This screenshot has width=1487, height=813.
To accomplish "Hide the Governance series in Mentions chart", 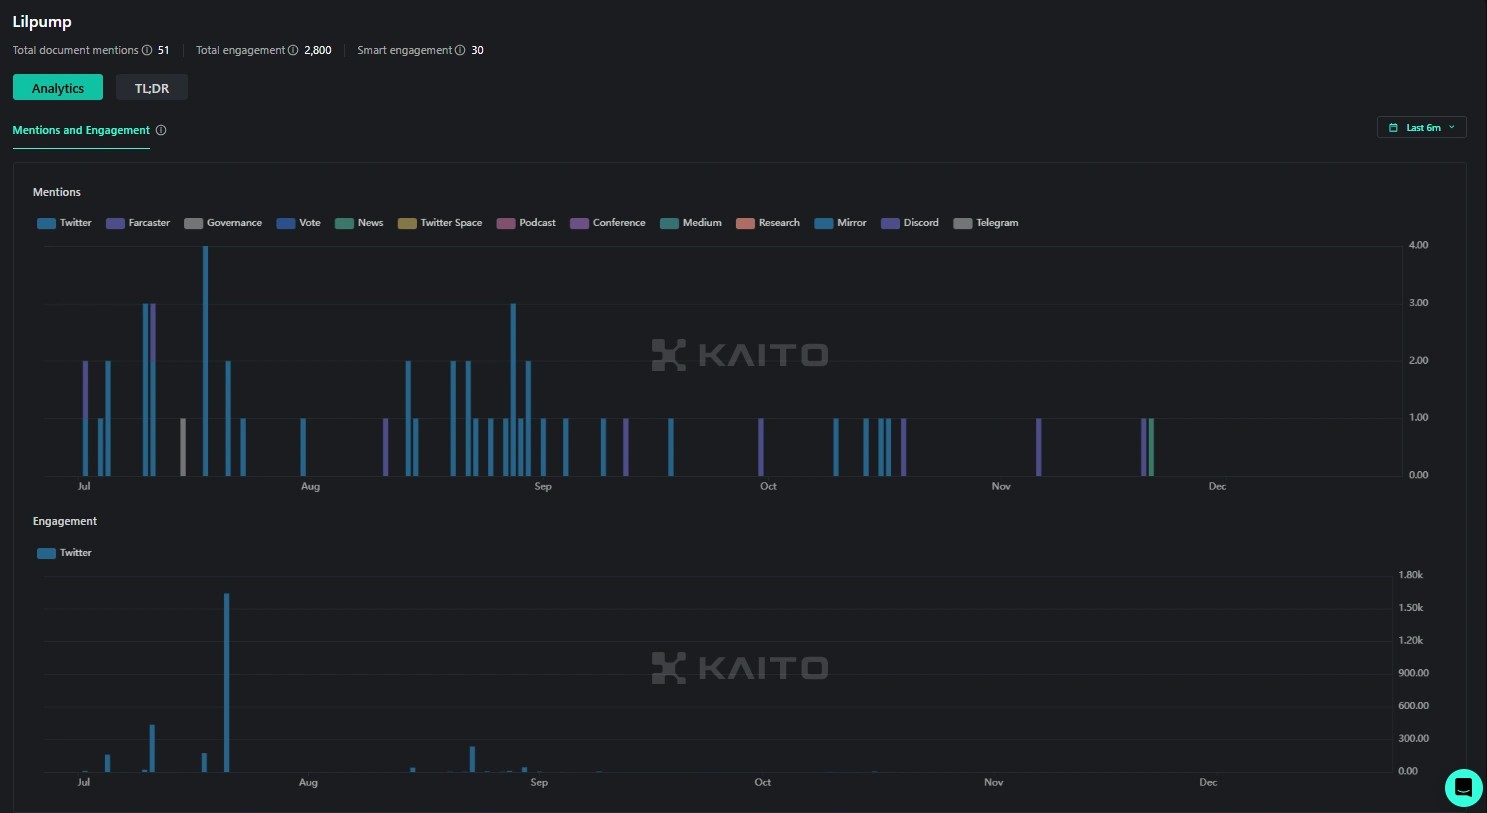I will (223, 223).
